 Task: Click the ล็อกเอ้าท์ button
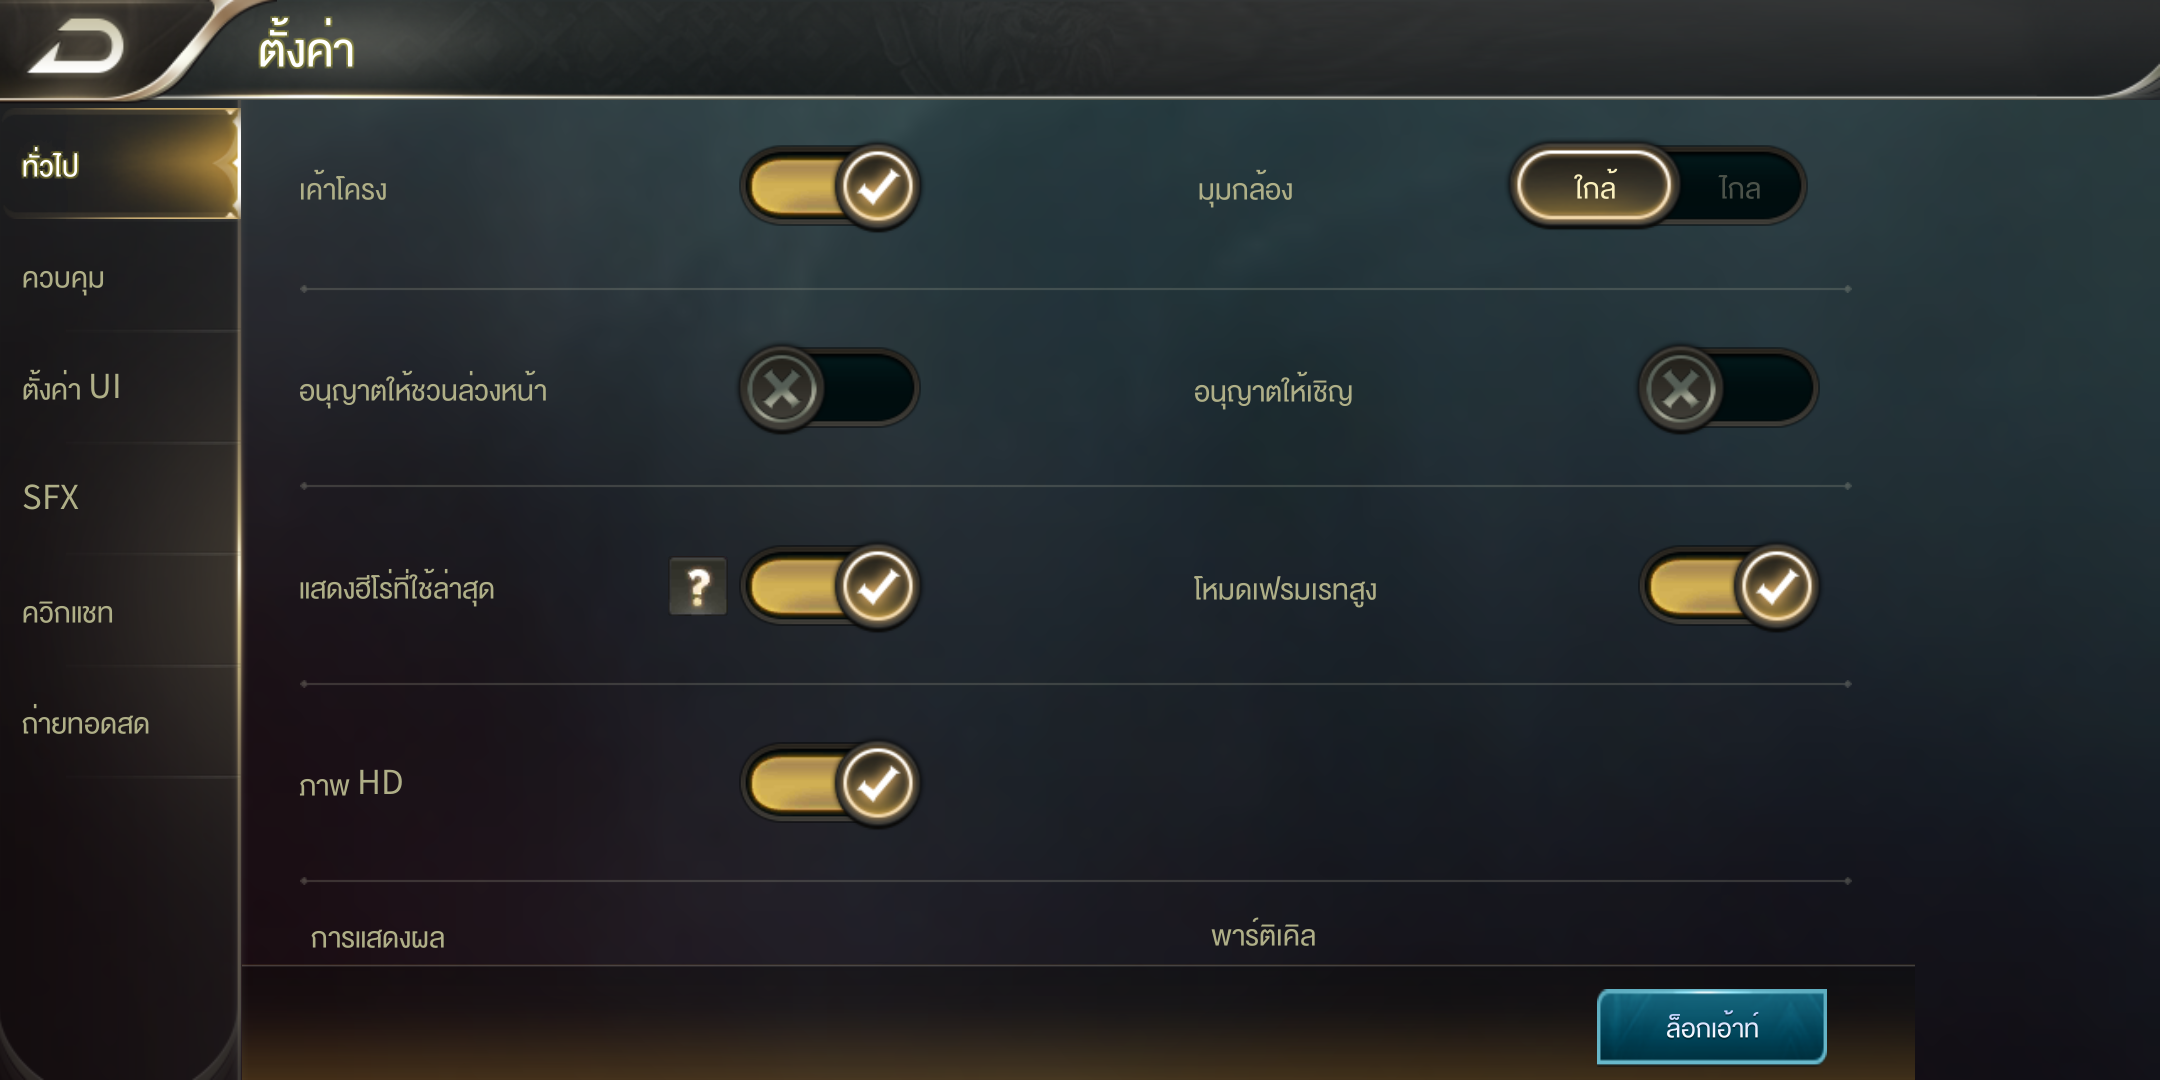(1712, 1027)
